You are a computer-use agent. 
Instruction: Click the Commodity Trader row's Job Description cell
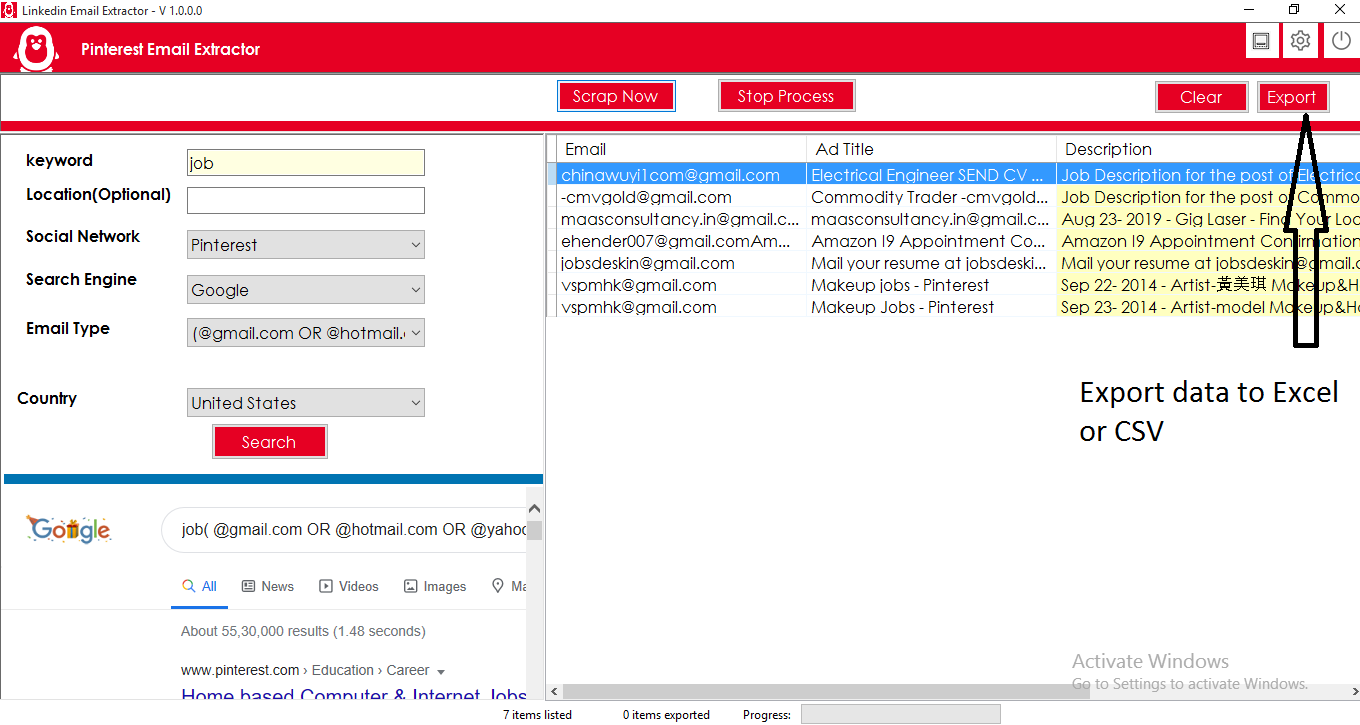(x=1208, y=197)
